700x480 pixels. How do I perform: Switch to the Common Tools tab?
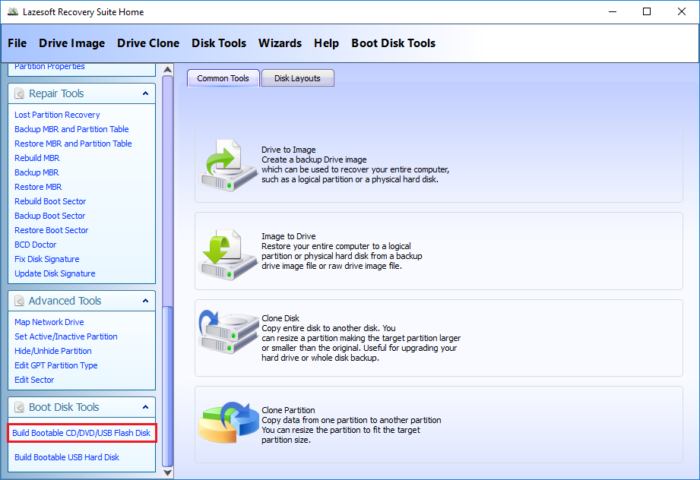(223, 78)
